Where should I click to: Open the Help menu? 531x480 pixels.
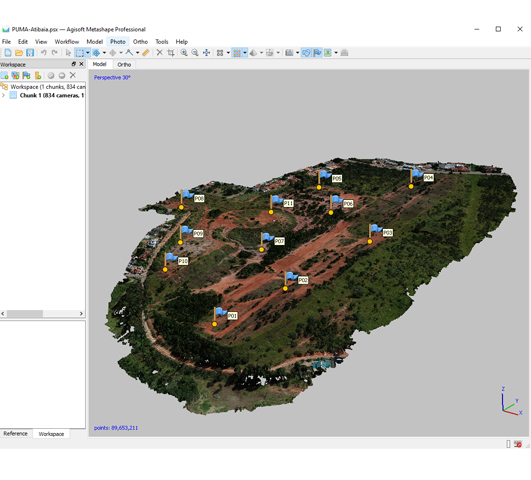[182, 42]
